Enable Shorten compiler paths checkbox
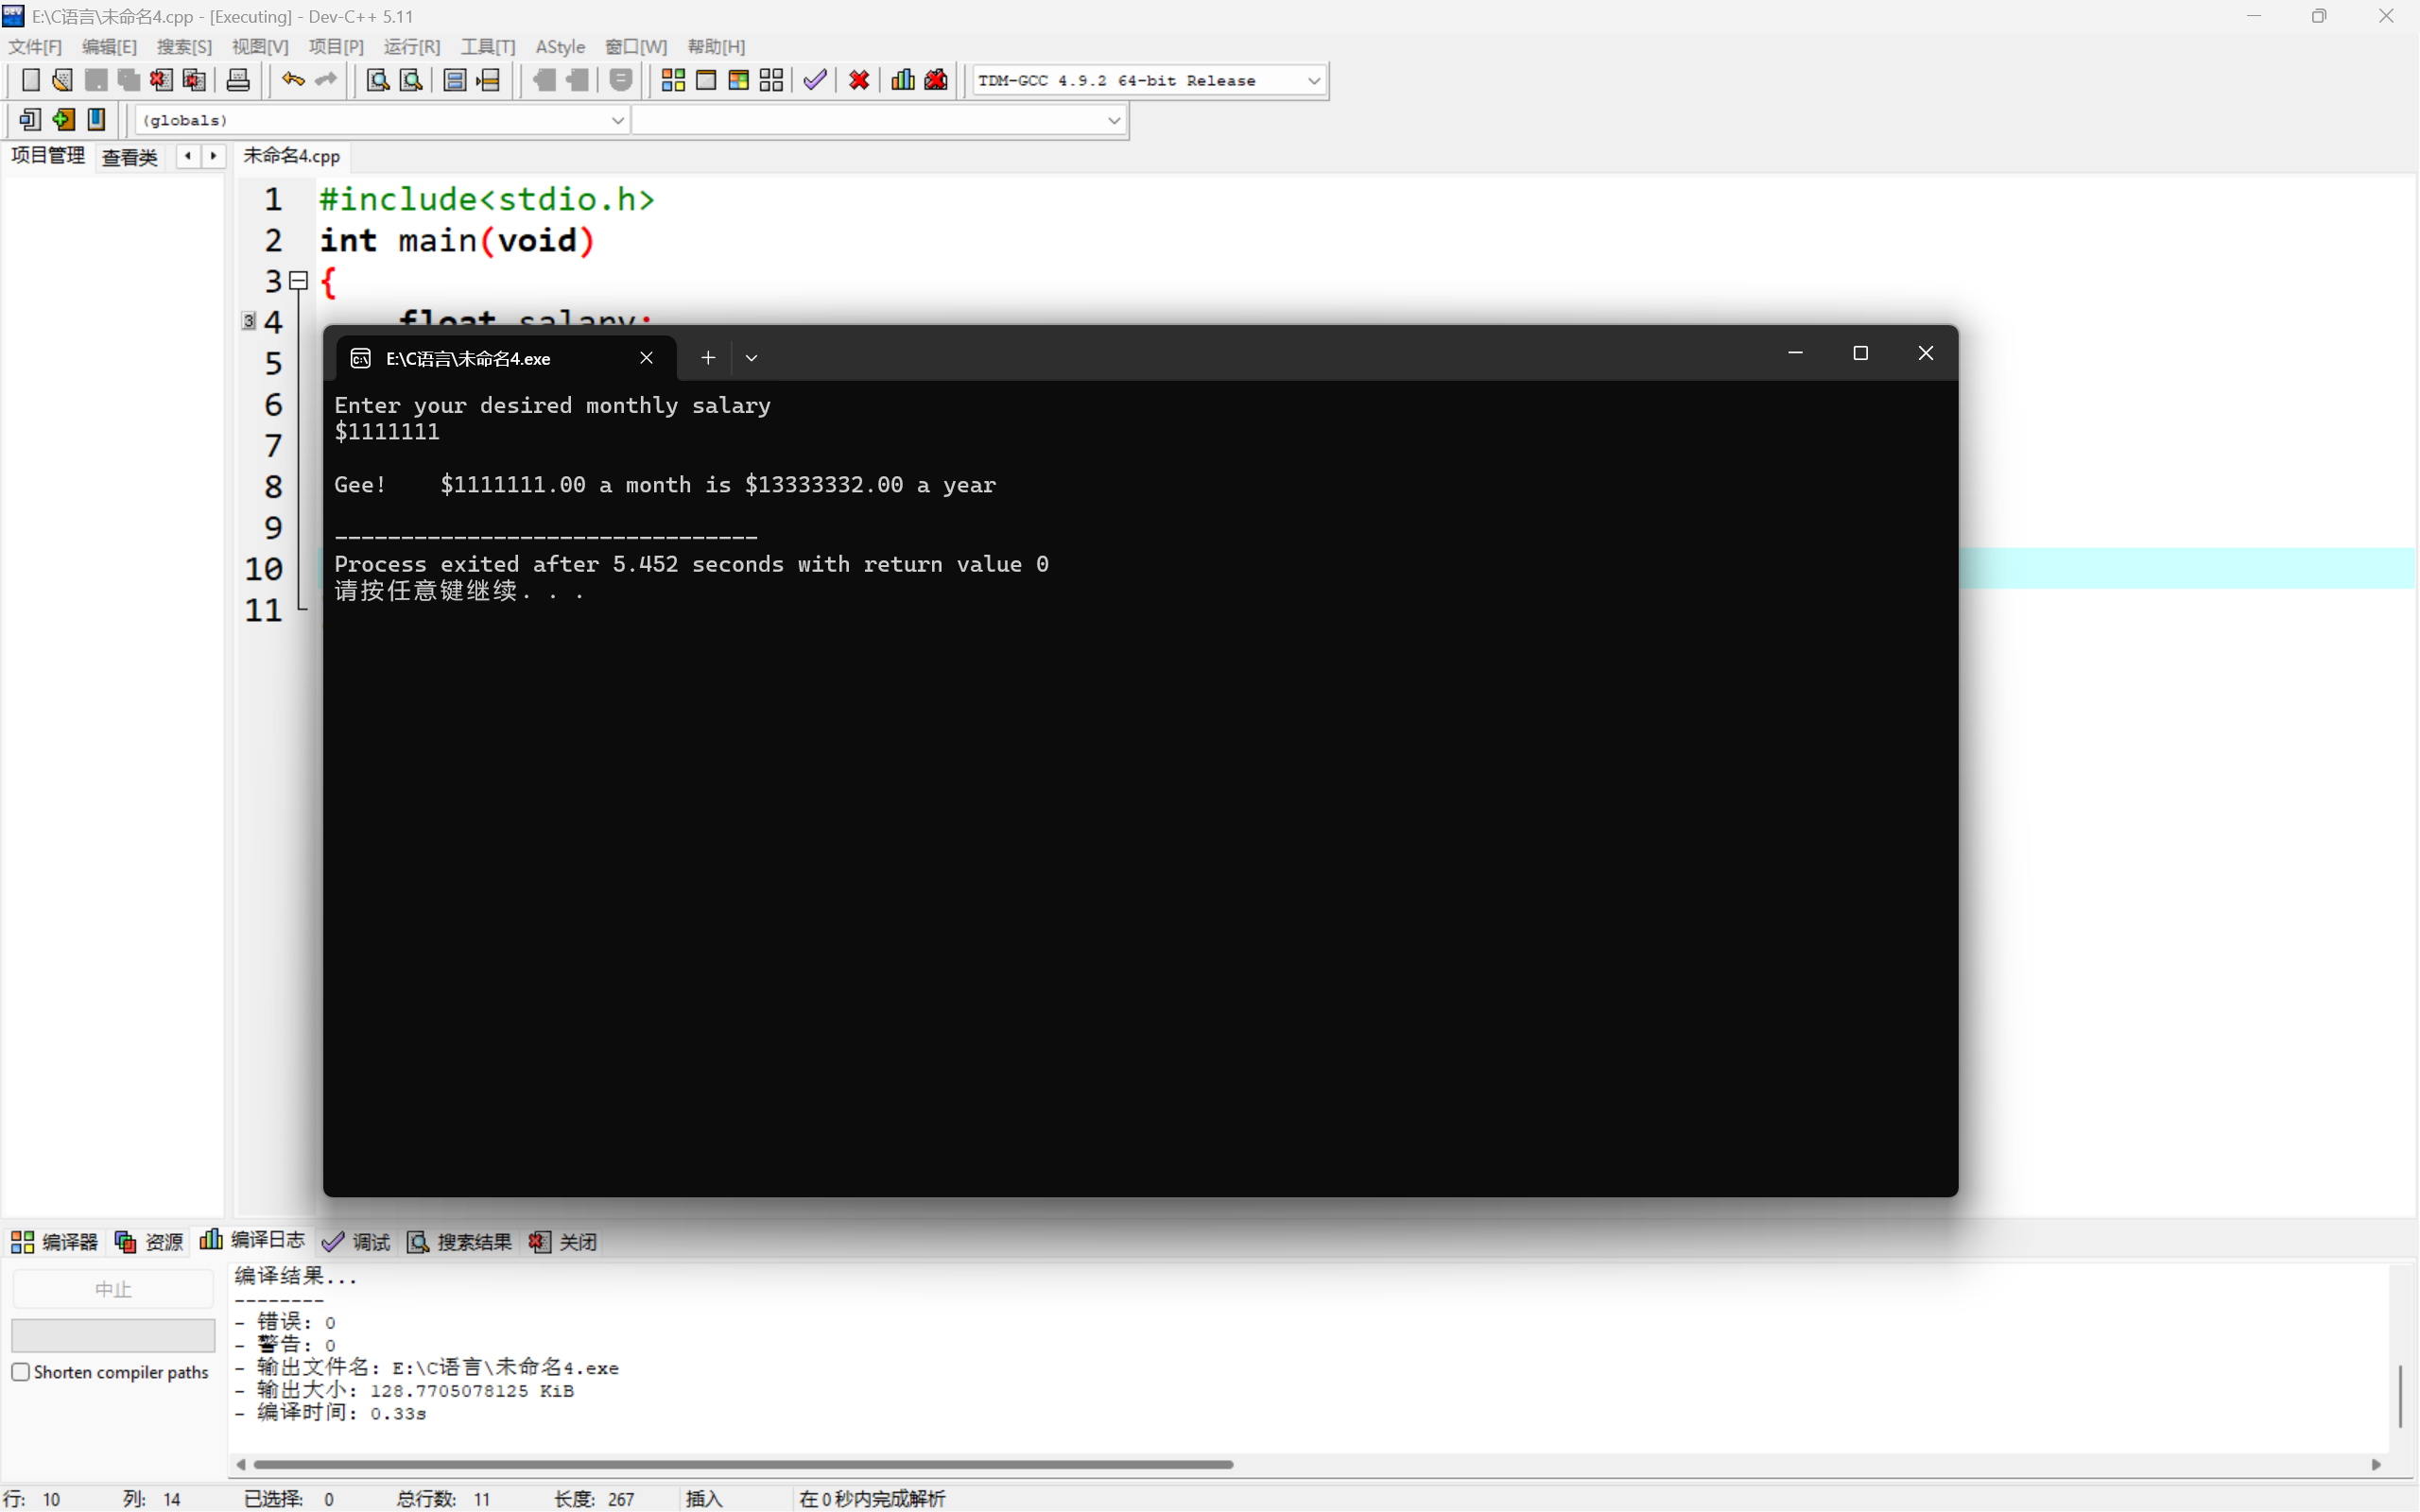The height and width of the screenshot is (1512, 2420). 21,1372
